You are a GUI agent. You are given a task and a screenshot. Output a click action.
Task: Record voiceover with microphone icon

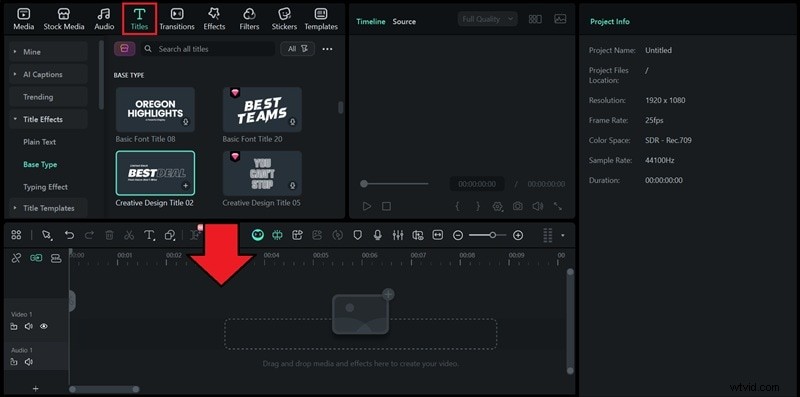(378, 235)
